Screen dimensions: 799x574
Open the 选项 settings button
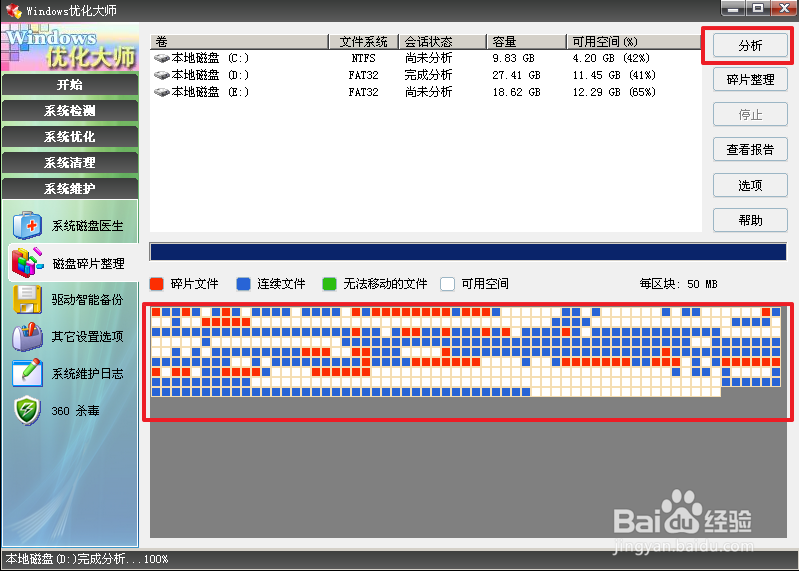pos(750,185)
